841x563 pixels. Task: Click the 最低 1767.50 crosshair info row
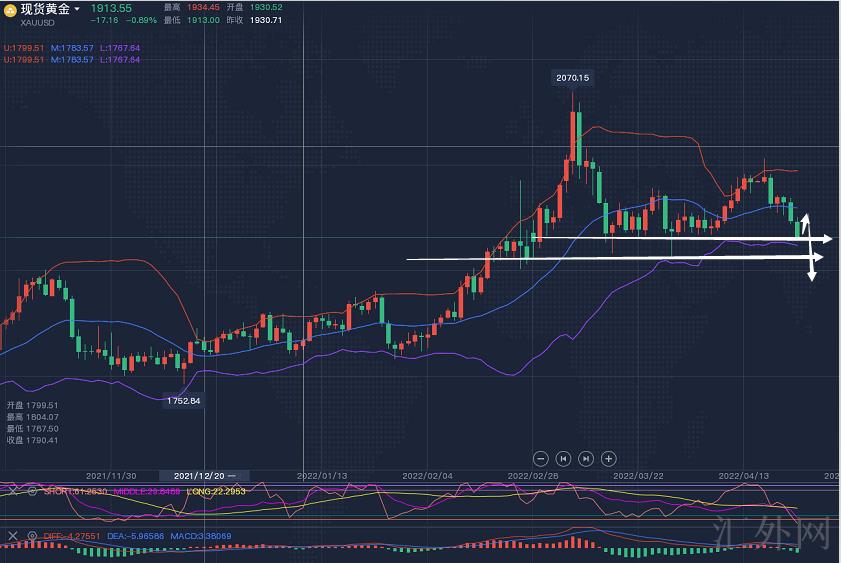(32, 428)
